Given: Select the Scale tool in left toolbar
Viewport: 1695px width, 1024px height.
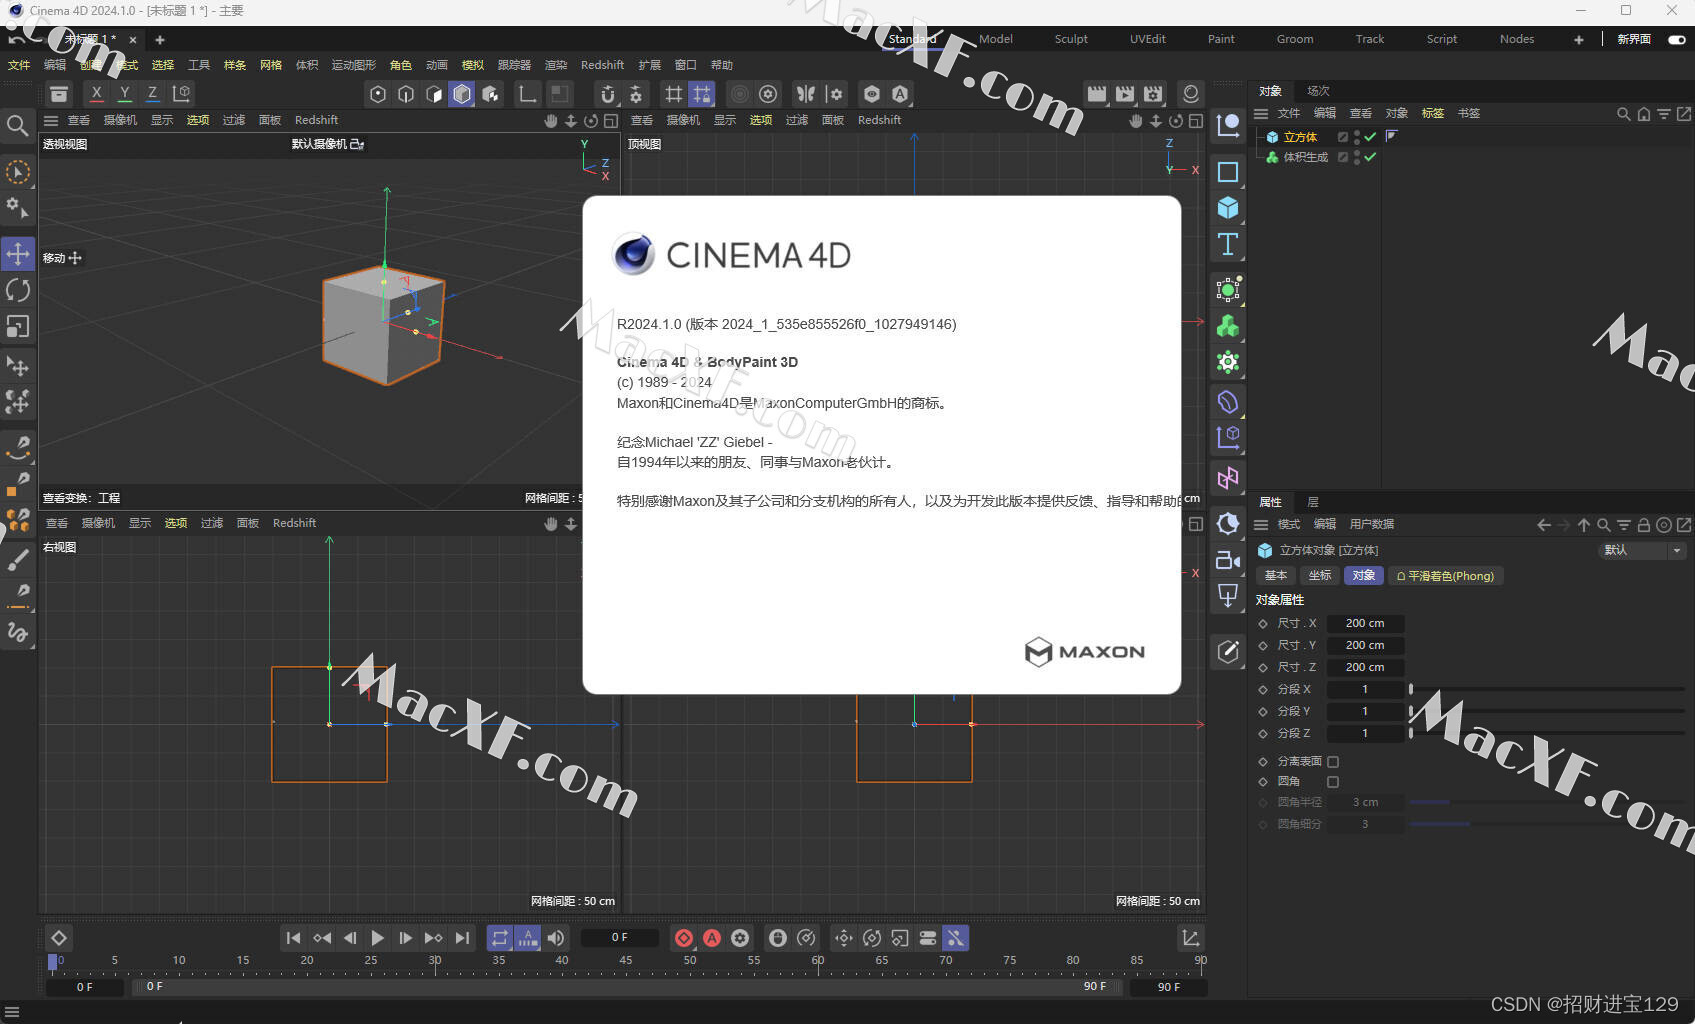Looking at the screenshot, I should [18, 327].
